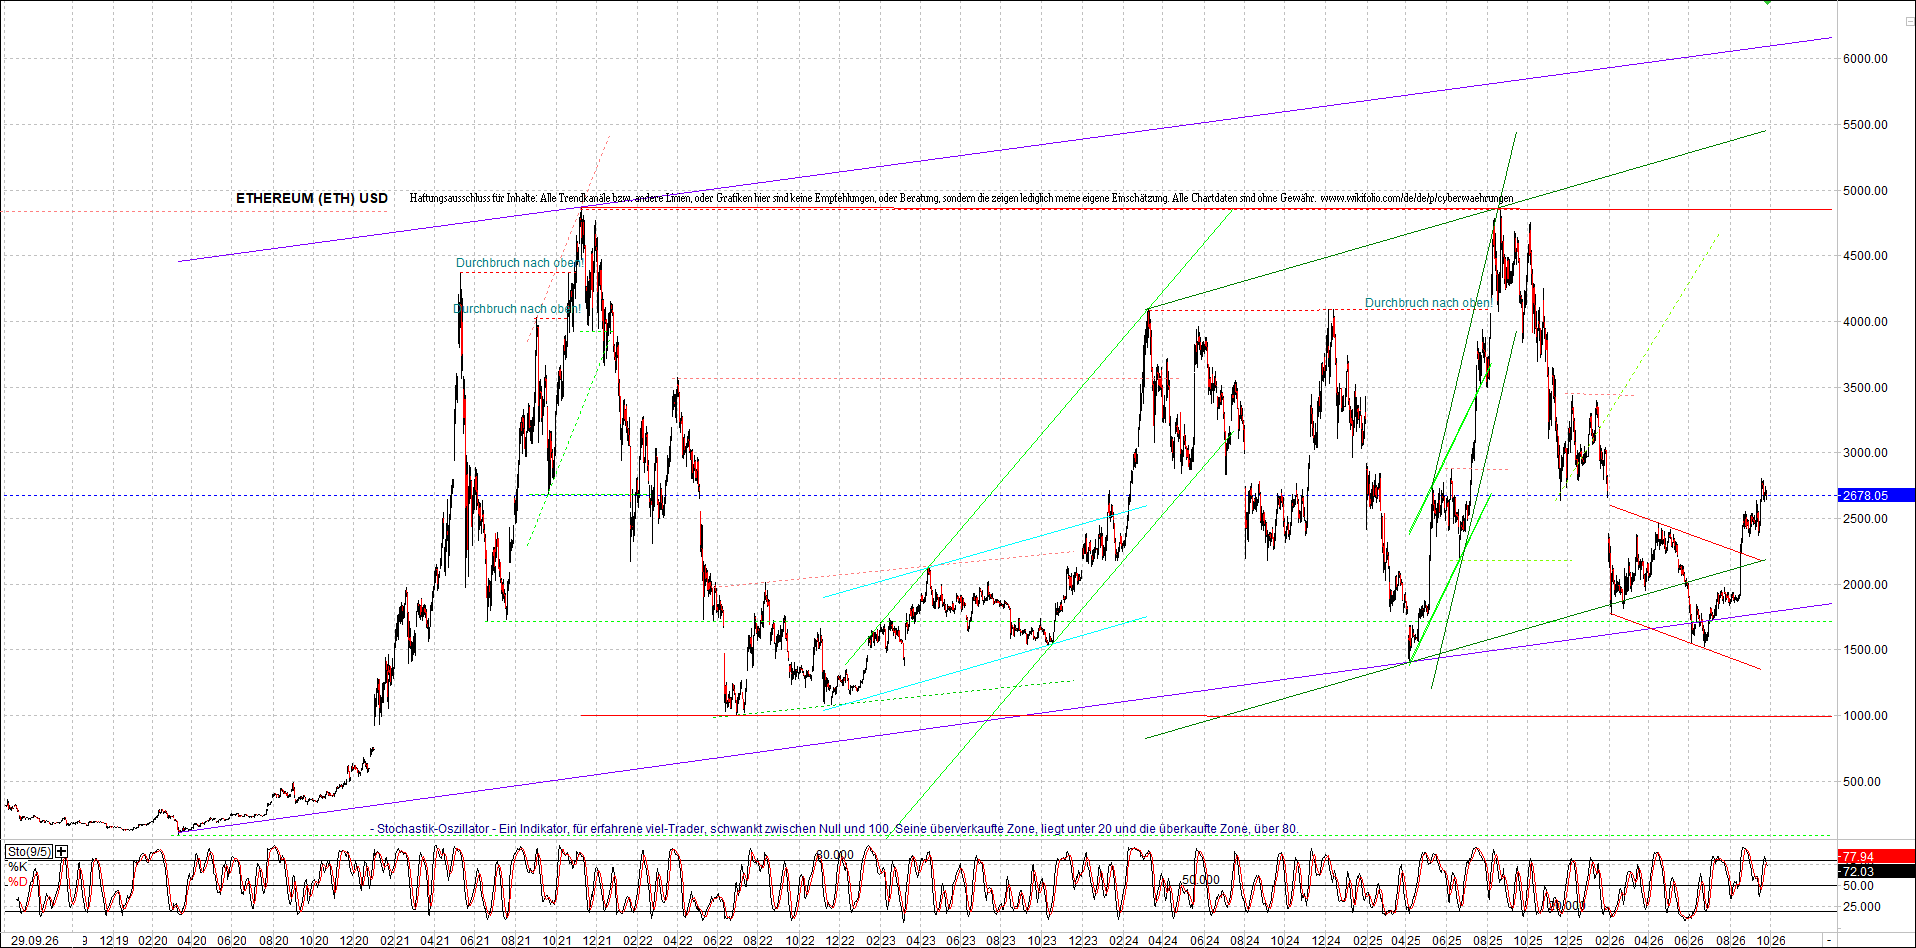This screenshot has width=1916, height=948.
Task: Click the Stochastik-Oszillator description text
Action: point(837,829)
